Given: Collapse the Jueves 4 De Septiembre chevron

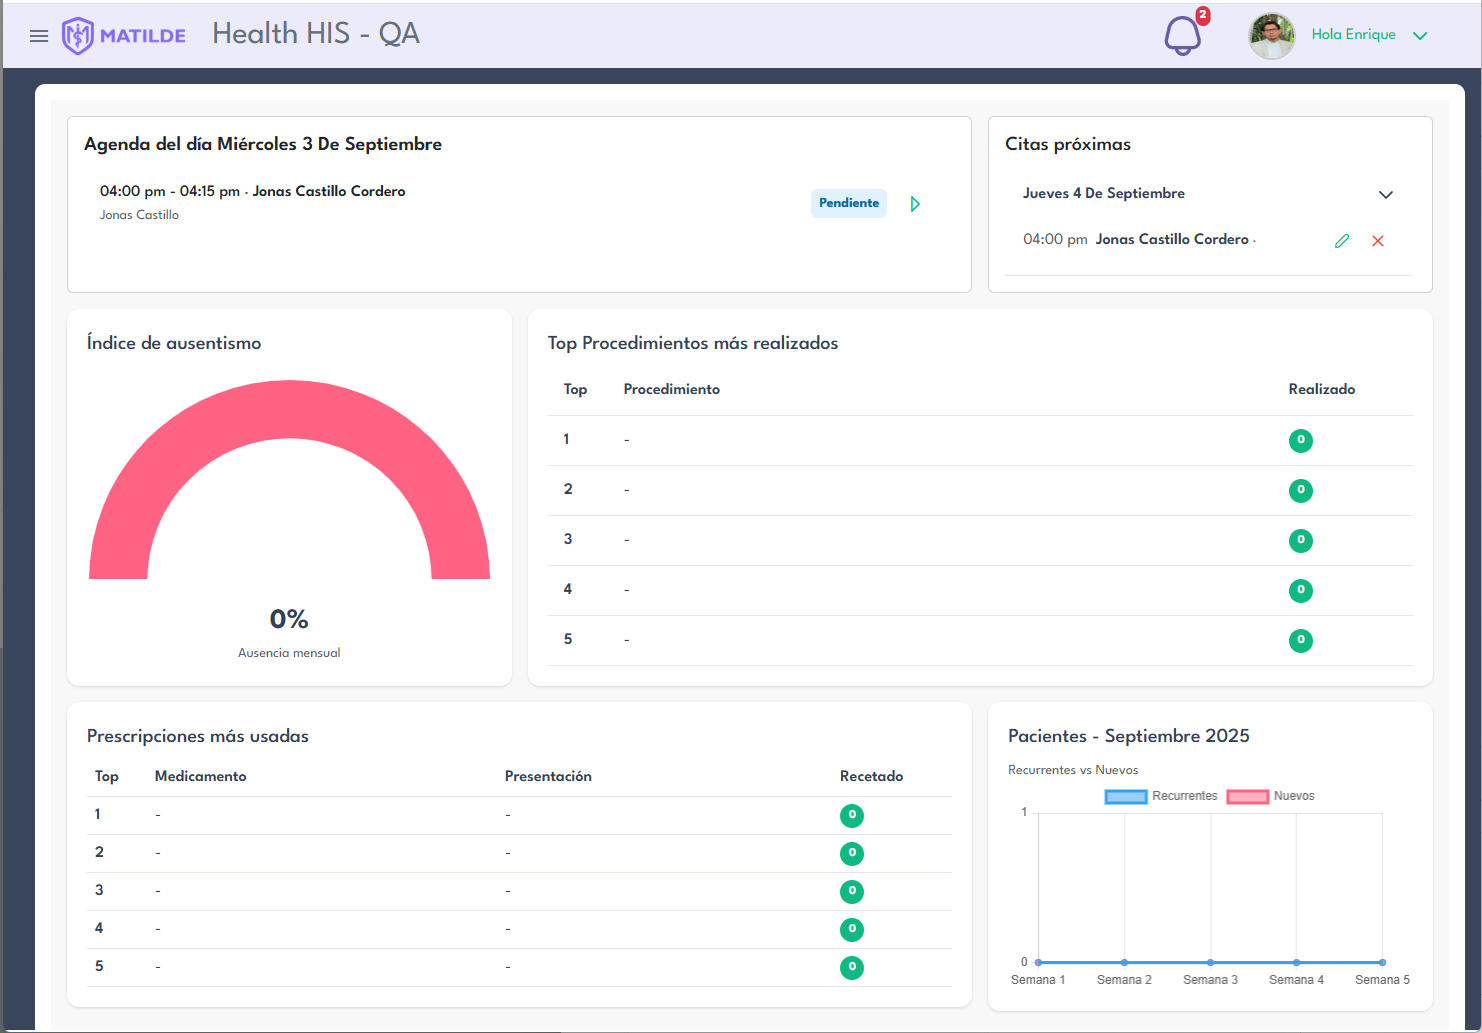Looking at the screenshot, I should pyautogui.click(x=1385, y=195).
